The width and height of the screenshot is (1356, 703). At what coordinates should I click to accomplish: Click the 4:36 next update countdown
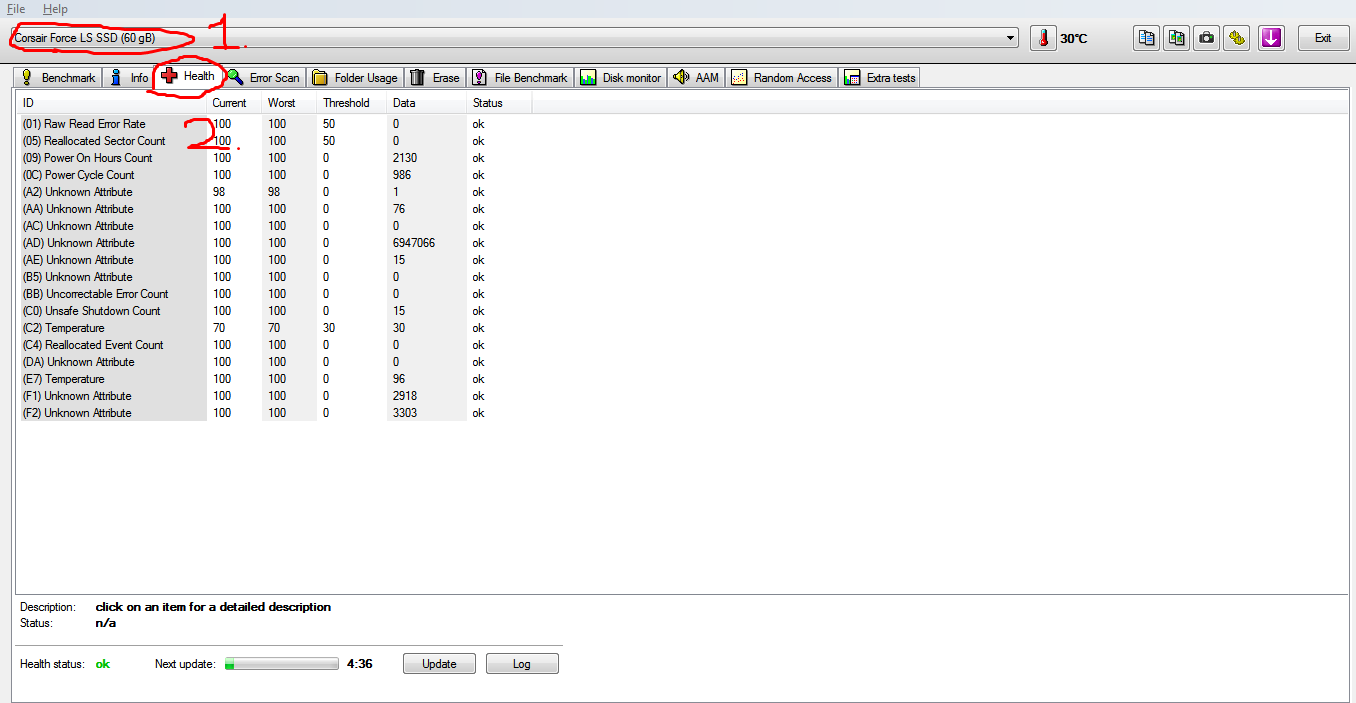(x=360, y=664)
